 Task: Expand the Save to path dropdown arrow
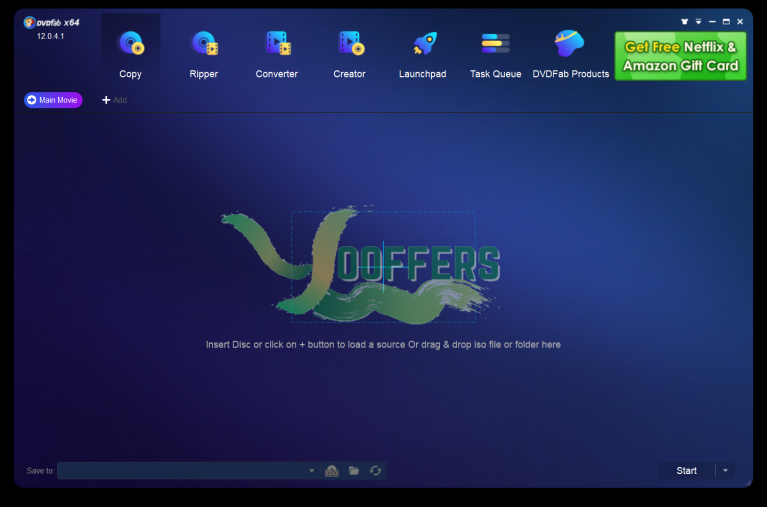tap(312, 470)
